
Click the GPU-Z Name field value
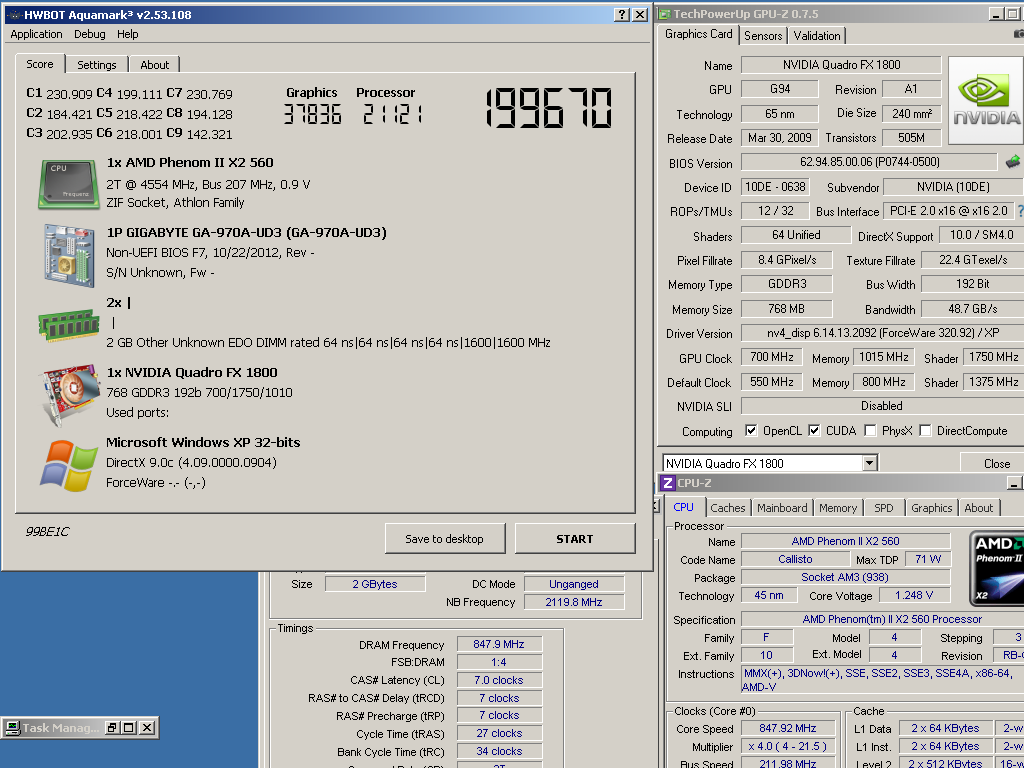coord(841,65)
